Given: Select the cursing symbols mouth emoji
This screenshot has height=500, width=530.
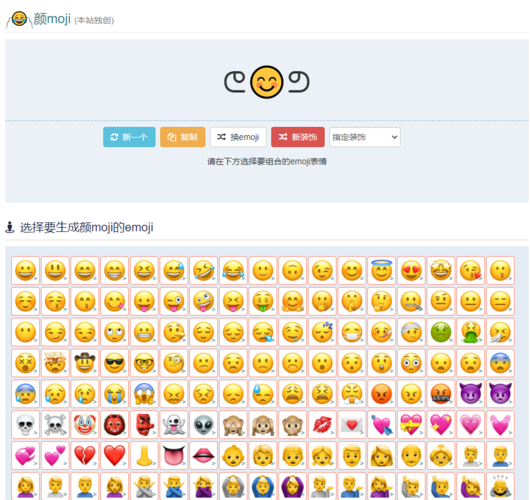Looking at the screenshot, I should click(x=441, y=394).
